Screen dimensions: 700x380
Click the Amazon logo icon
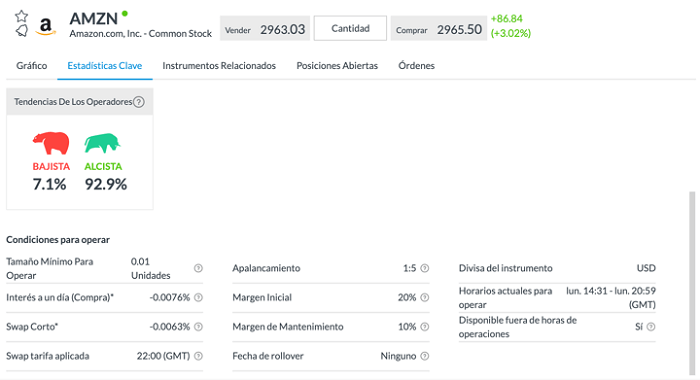[46, 26]
